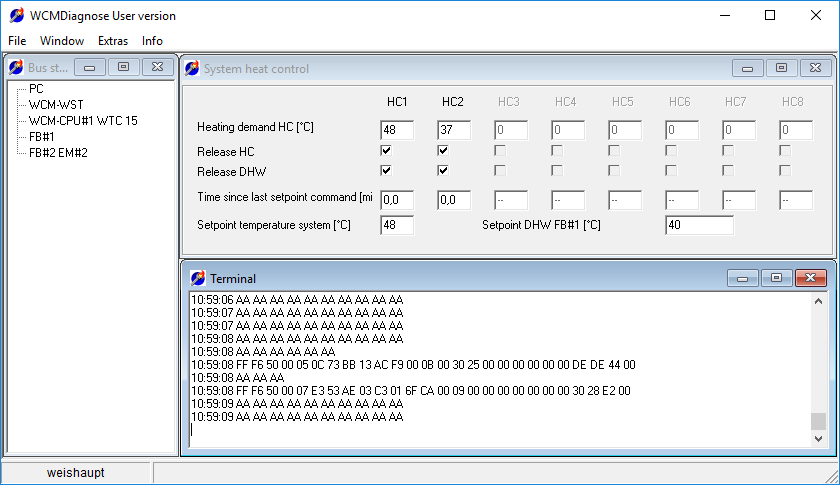
Task: Open the Extras menu
Action: (112, 41)
